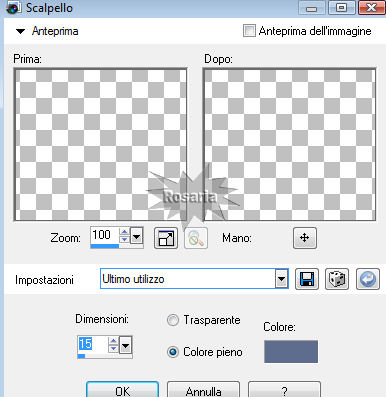Open the Dimensioni slider dropdown arrow
Viewport: 386px width, 397px height.
125,345
